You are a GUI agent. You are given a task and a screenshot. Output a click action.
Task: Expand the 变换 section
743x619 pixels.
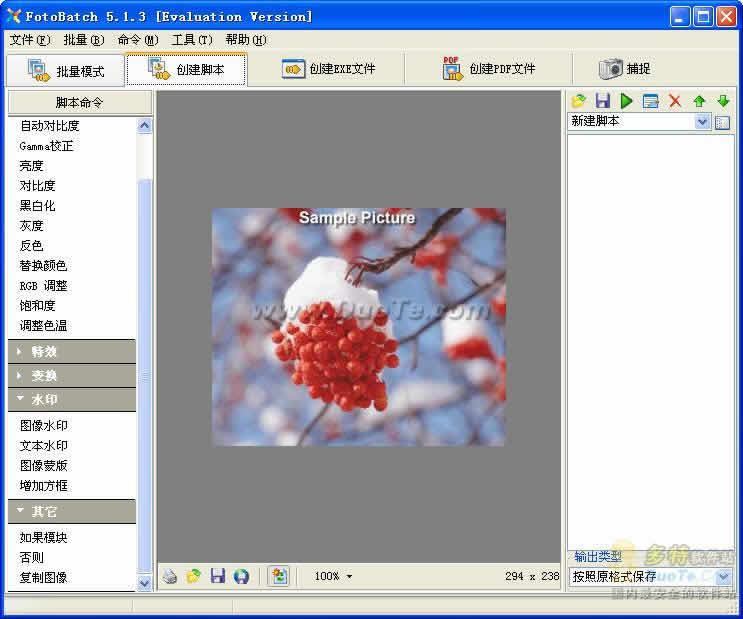coord(72,376)
